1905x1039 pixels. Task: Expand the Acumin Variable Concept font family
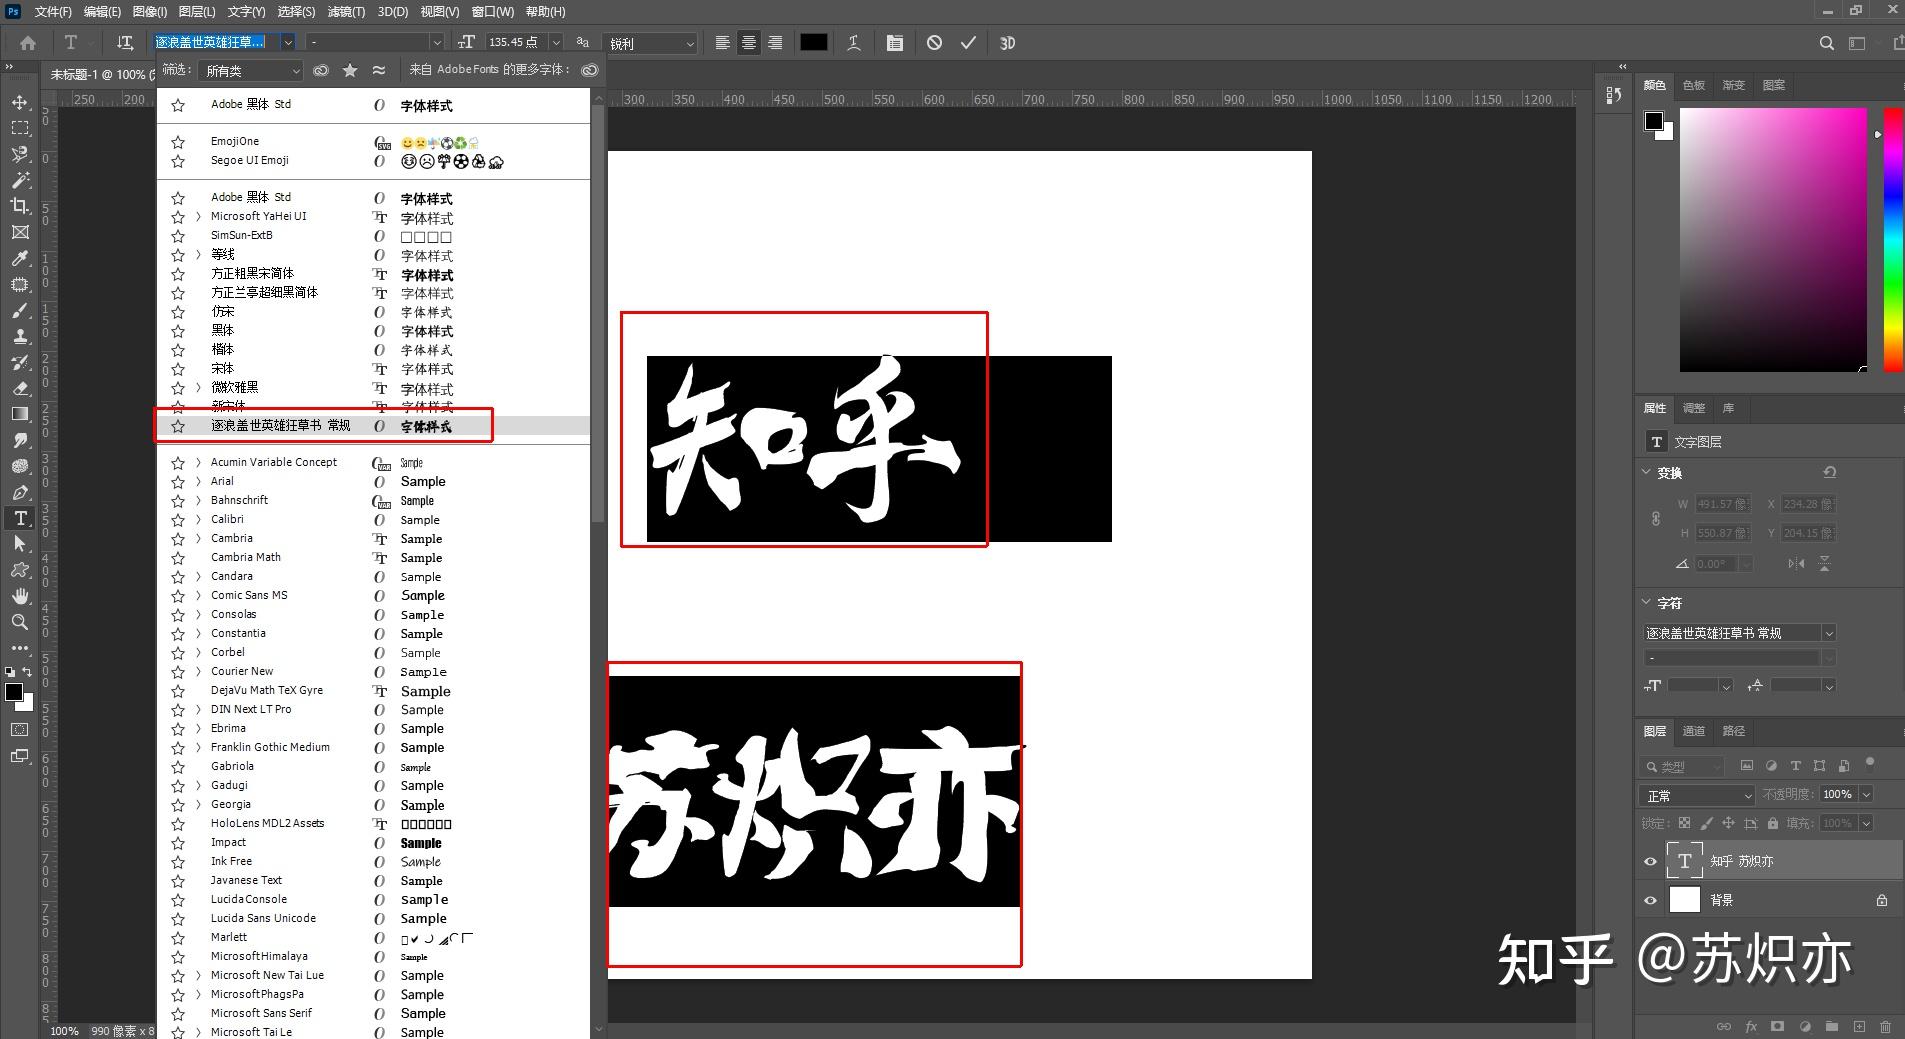pyautogui.click(x=198, y=462)
